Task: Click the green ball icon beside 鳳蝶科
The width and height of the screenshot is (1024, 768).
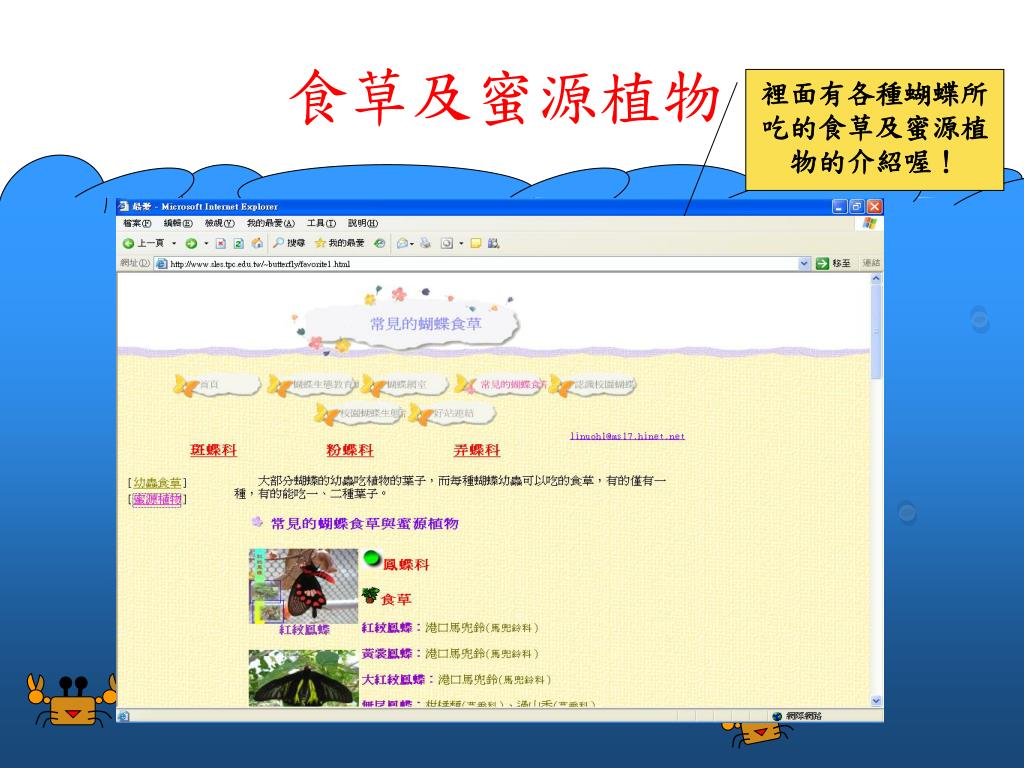Action: [x=372, y=558]
